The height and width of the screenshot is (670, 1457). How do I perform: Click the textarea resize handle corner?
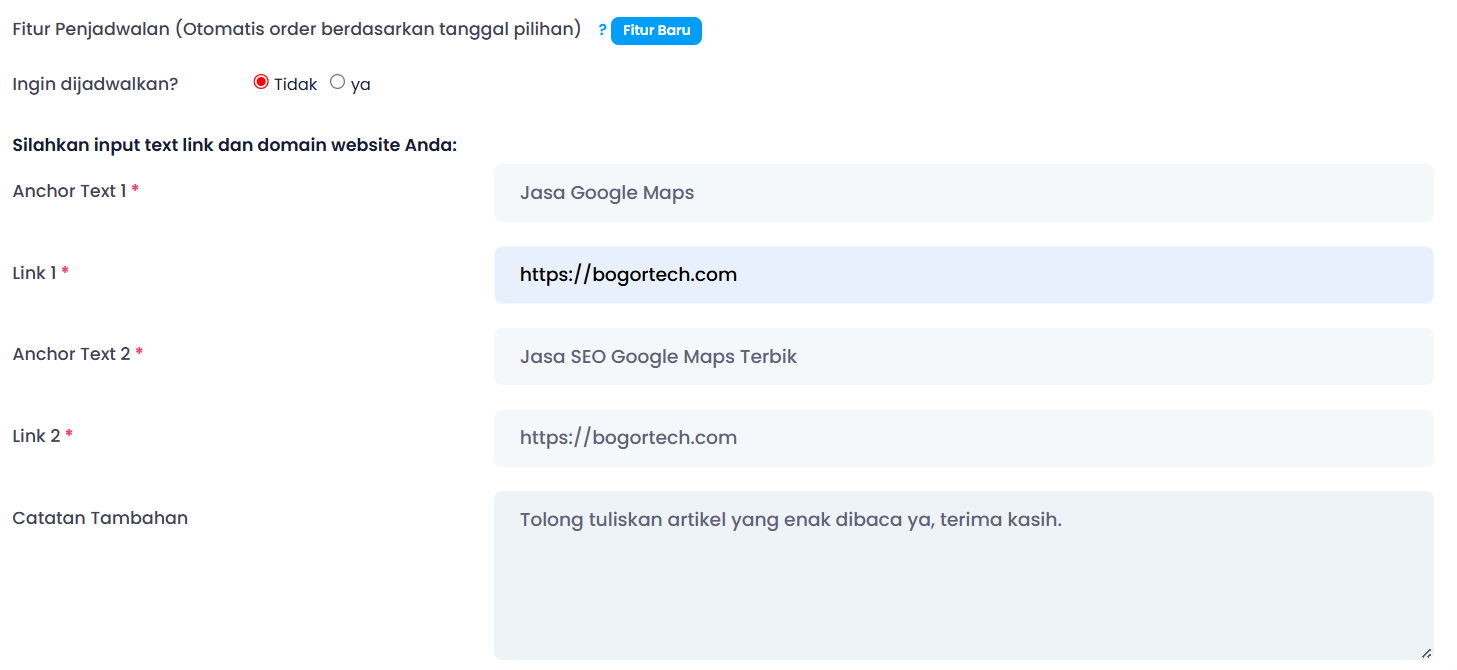1426,653
